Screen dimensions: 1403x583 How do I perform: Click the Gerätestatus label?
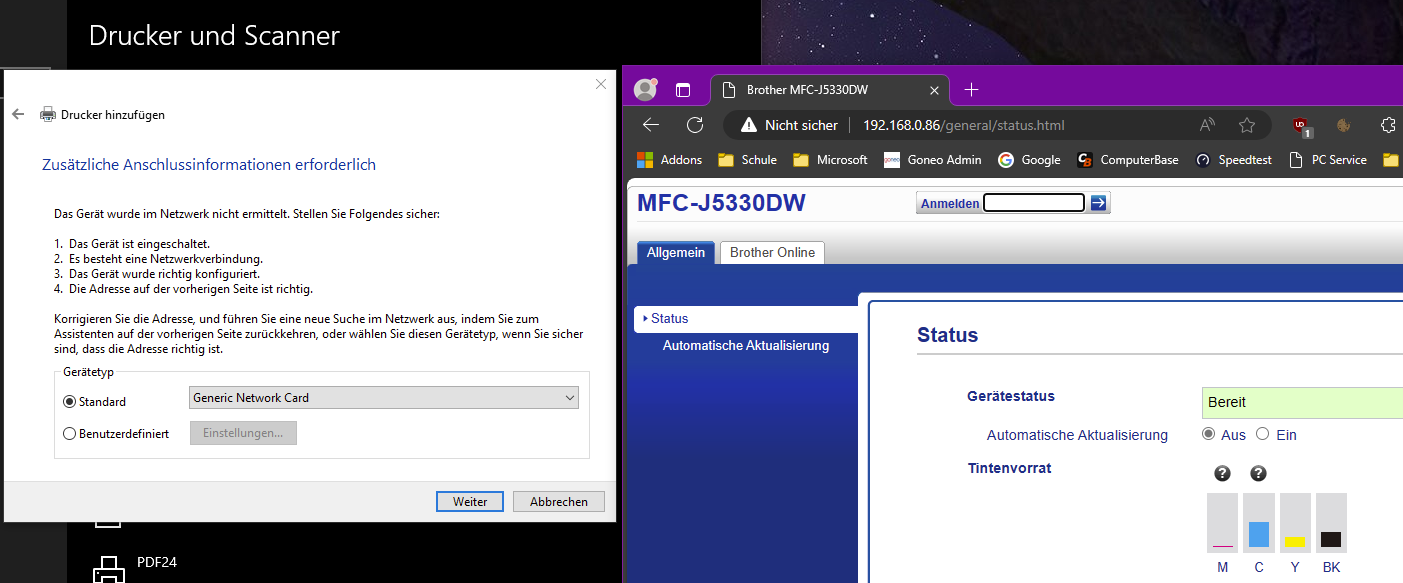point(1011,396)
